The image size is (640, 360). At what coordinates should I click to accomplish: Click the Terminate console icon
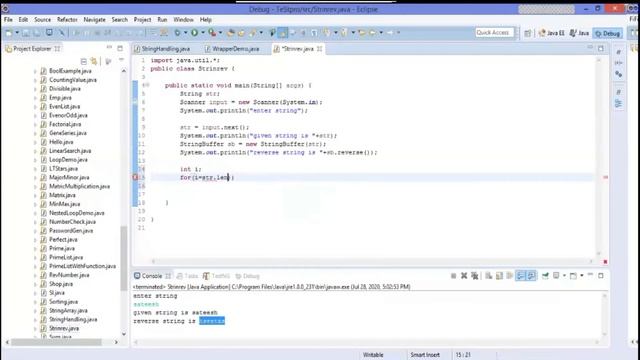pos(453,276)
